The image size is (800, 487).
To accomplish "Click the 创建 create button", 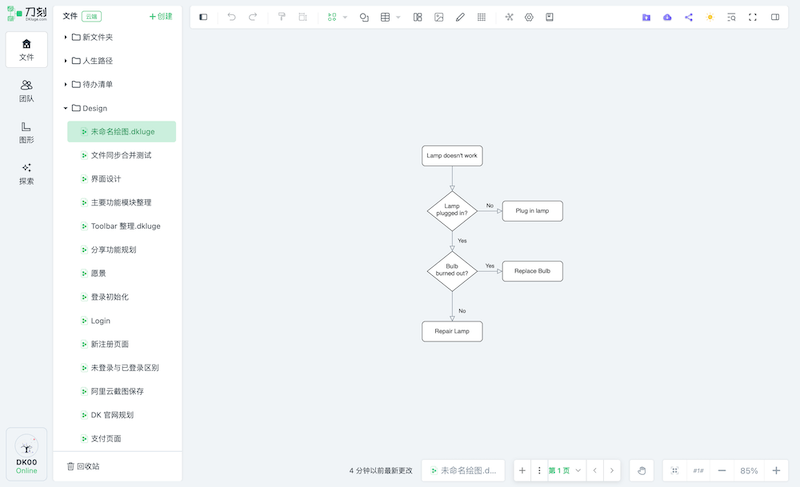I will pyautogui.click(x=160, y=16).
